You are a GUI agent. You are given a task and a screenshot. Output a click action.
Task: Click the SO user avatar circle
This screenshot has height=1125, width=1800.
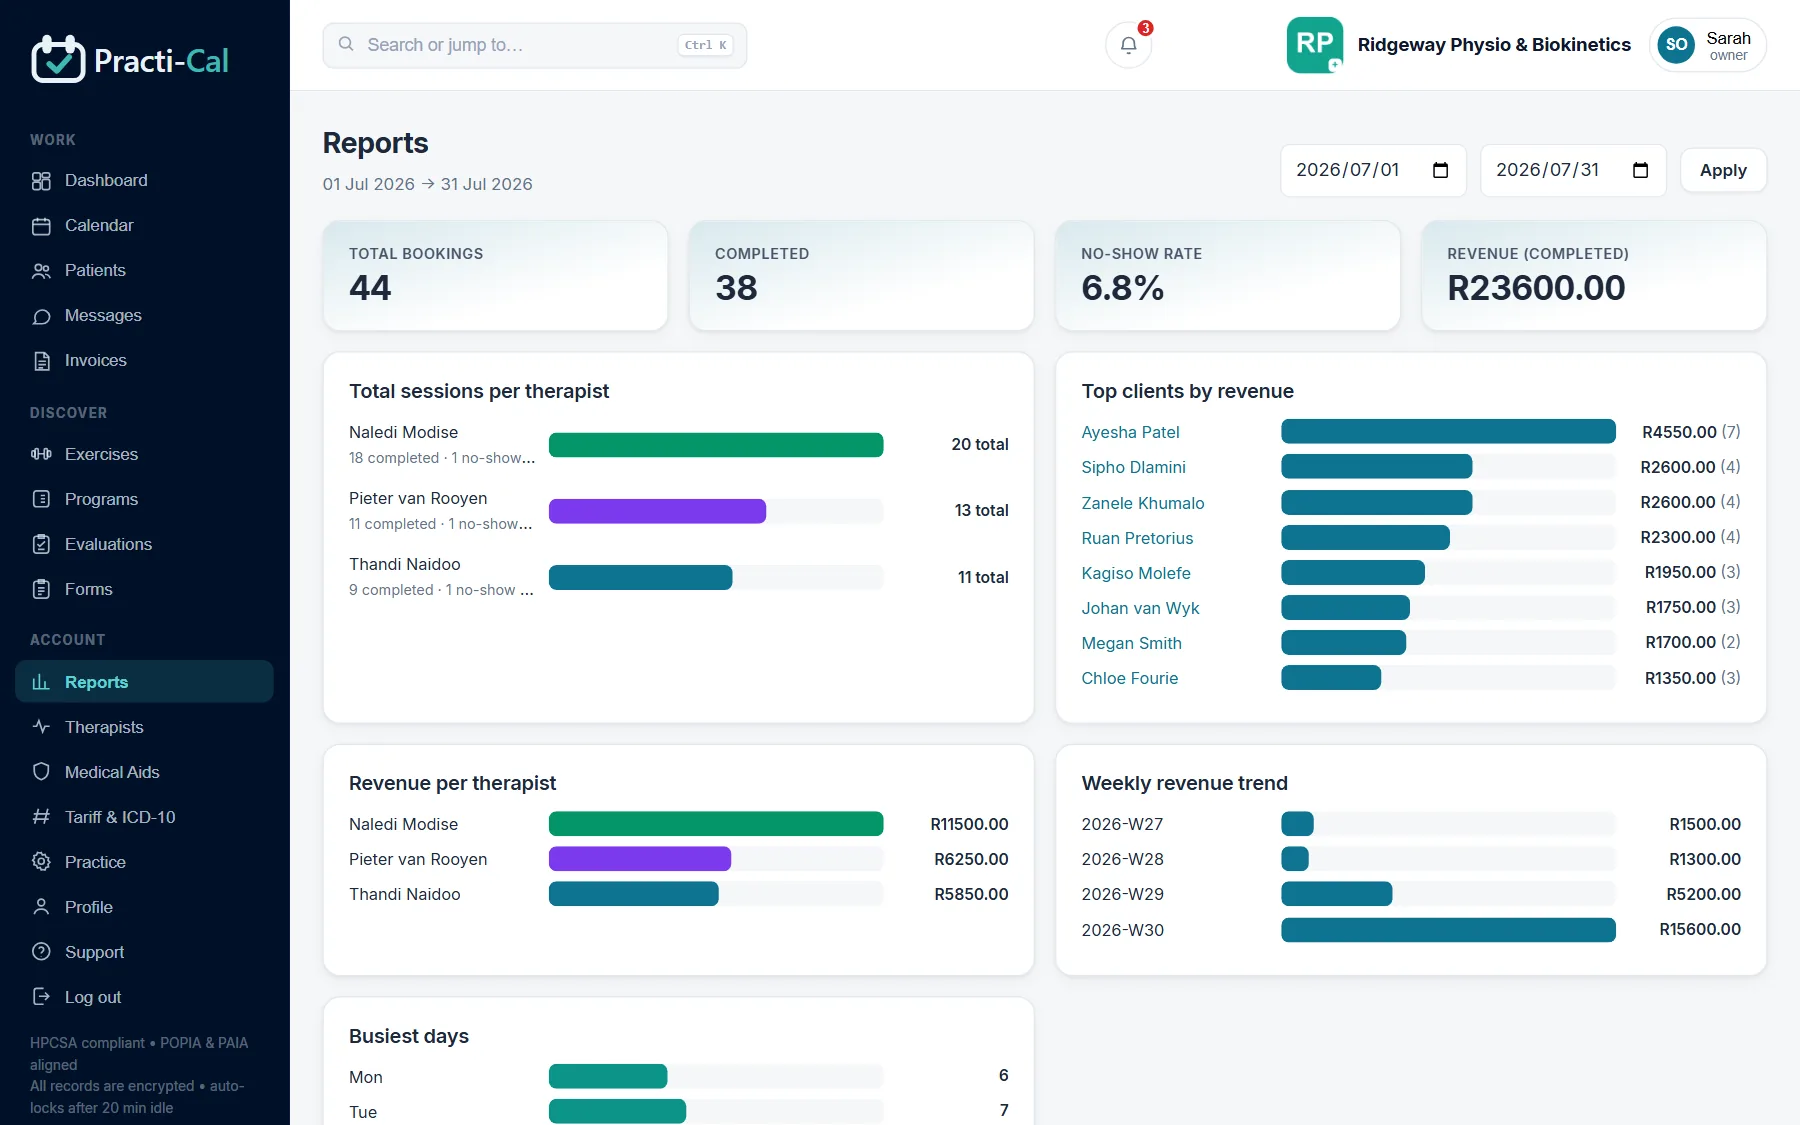pos(1676,45)
